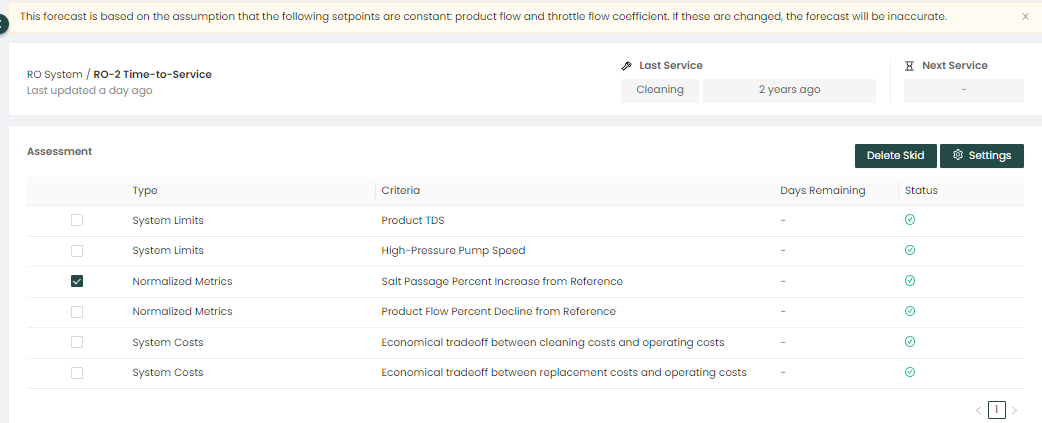Click cleaning costs tradeoff status icon

(x=910, y=342)
